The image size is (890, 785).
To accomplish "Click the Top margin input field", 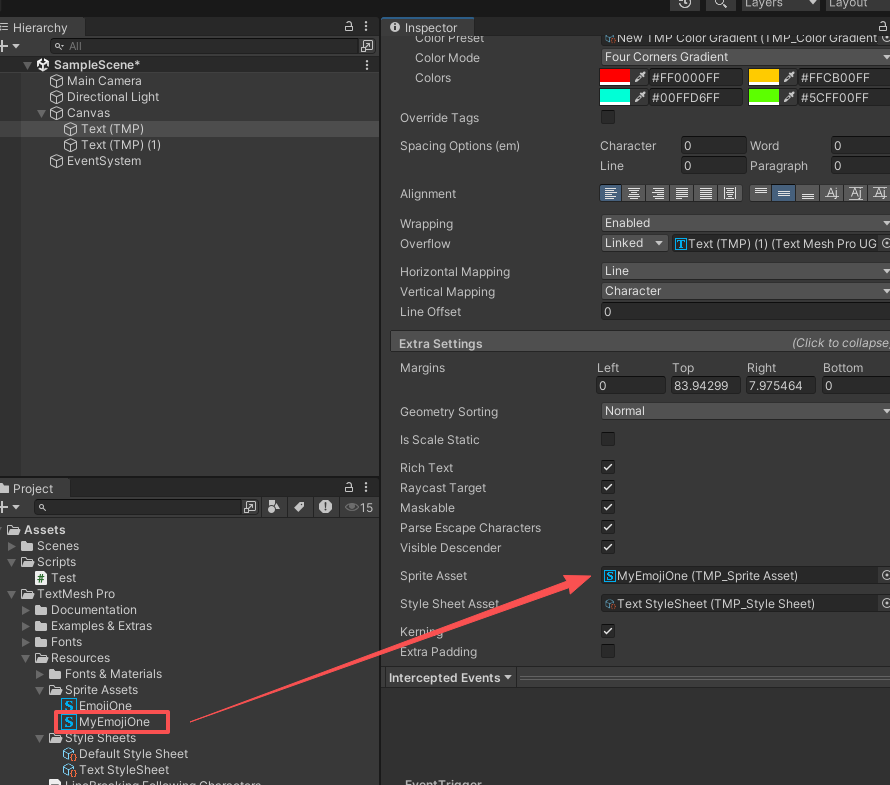I will click(706, 385).
